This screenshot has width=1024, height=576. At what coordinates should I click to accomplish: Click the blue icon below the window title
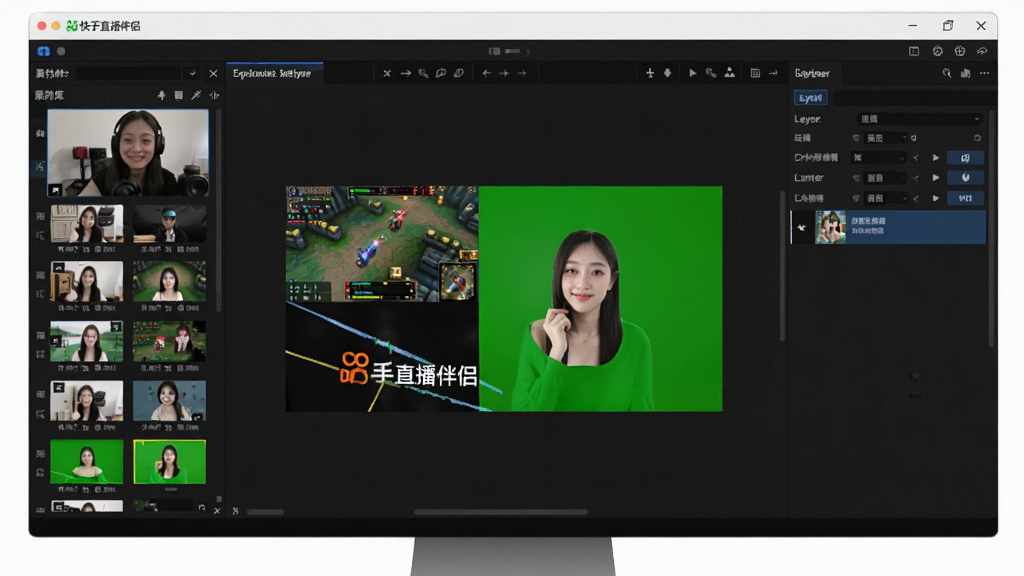point(44,51)
